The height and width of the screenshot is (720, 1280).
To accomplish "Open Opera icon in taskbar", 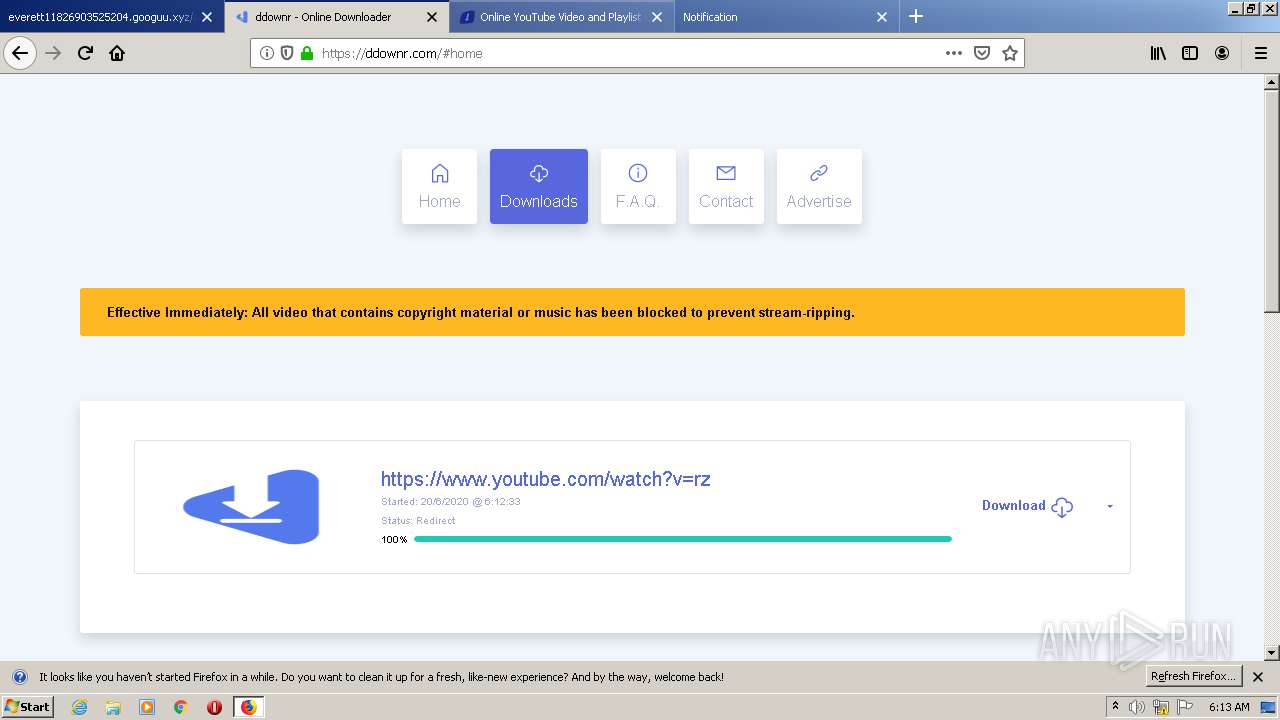I will (214, 707).
